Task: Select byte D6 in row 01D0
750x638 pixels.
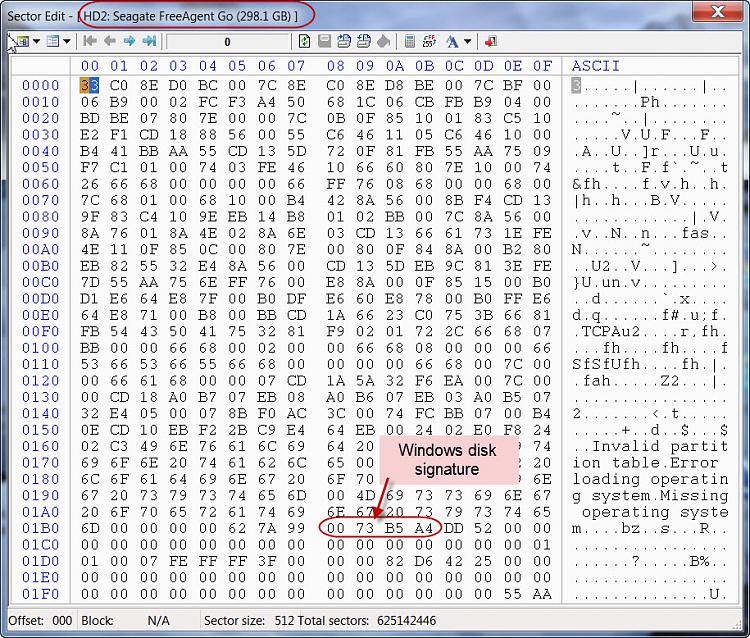Action: [x=424, y=561]
